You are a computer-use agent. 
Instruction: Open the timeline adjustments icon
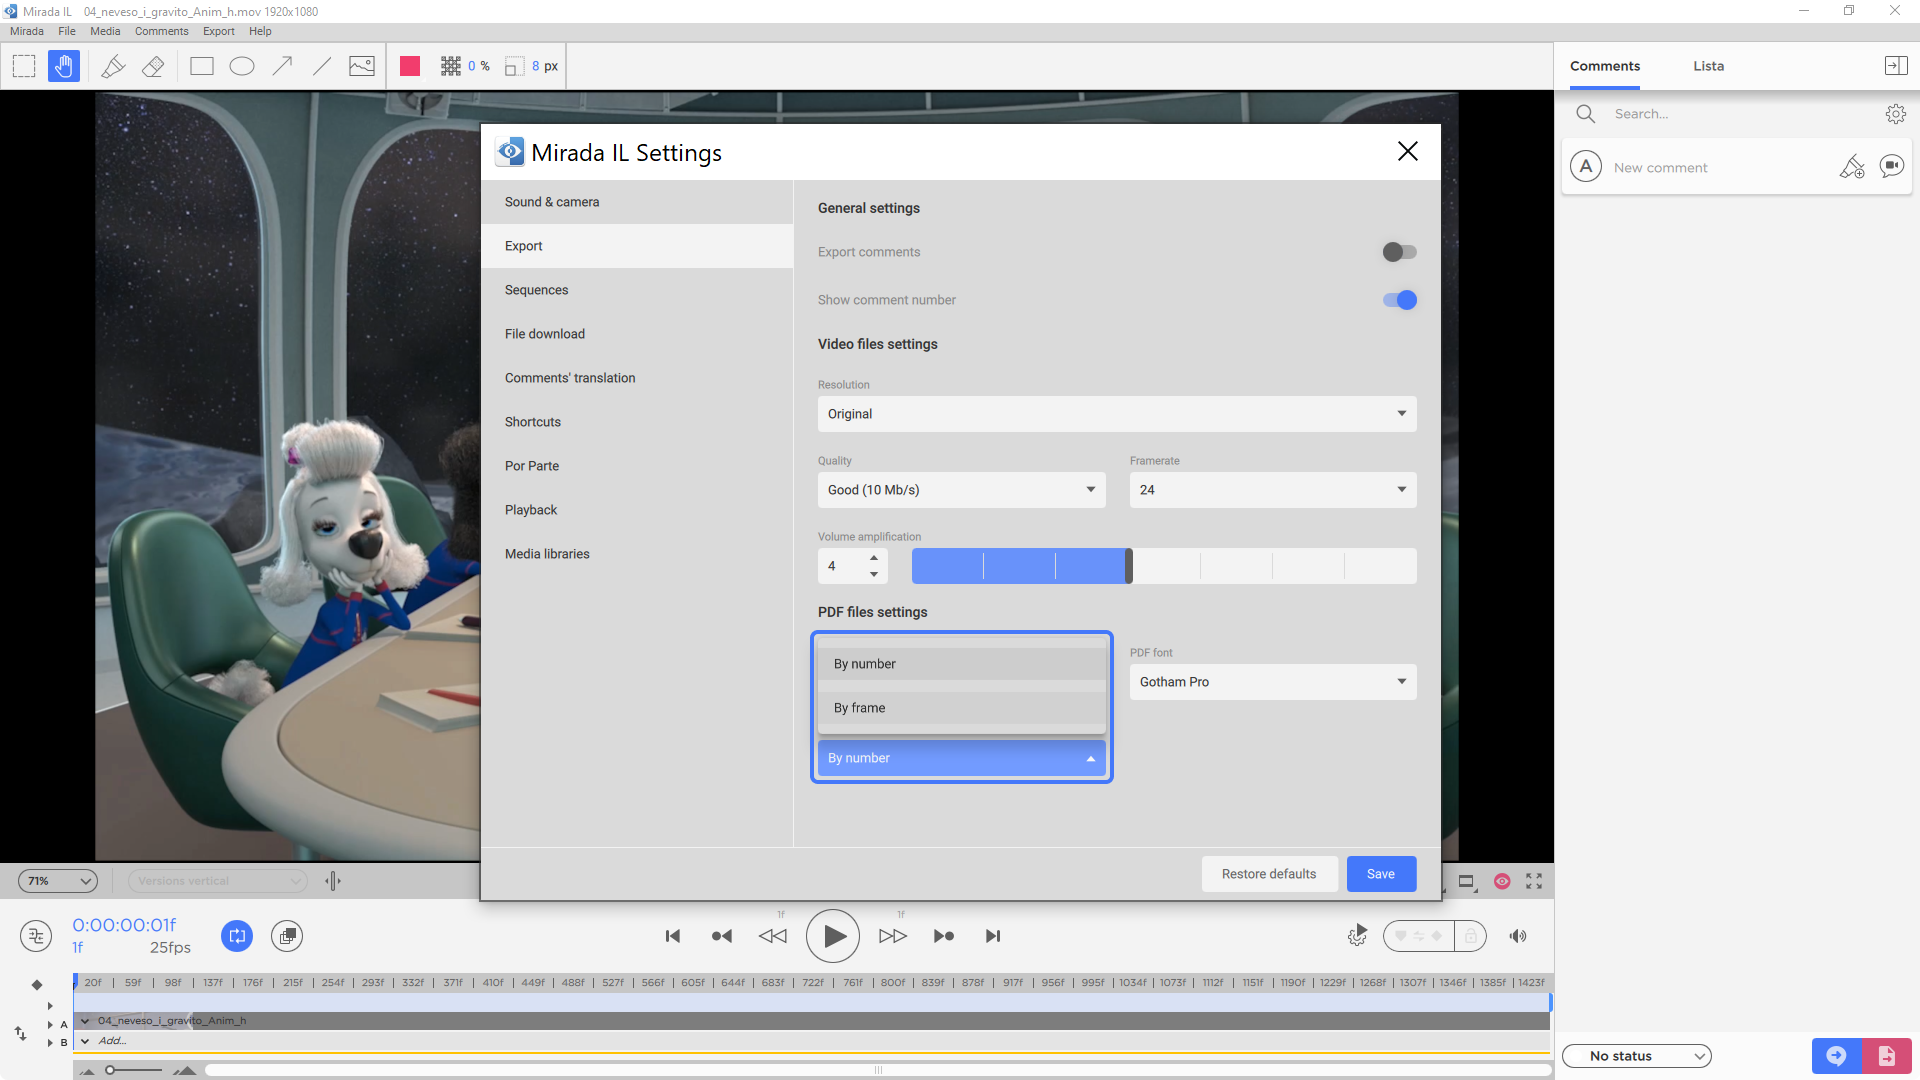36,936
